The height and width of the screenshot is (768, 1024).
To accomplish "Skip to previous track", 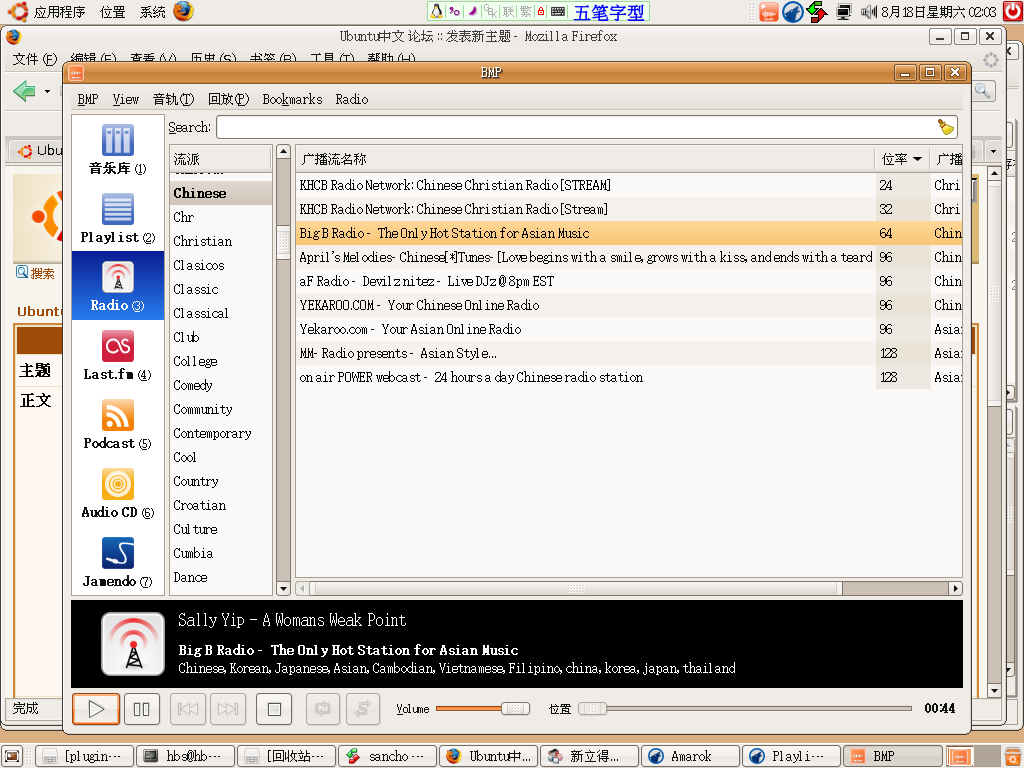I will pos(188,709).
